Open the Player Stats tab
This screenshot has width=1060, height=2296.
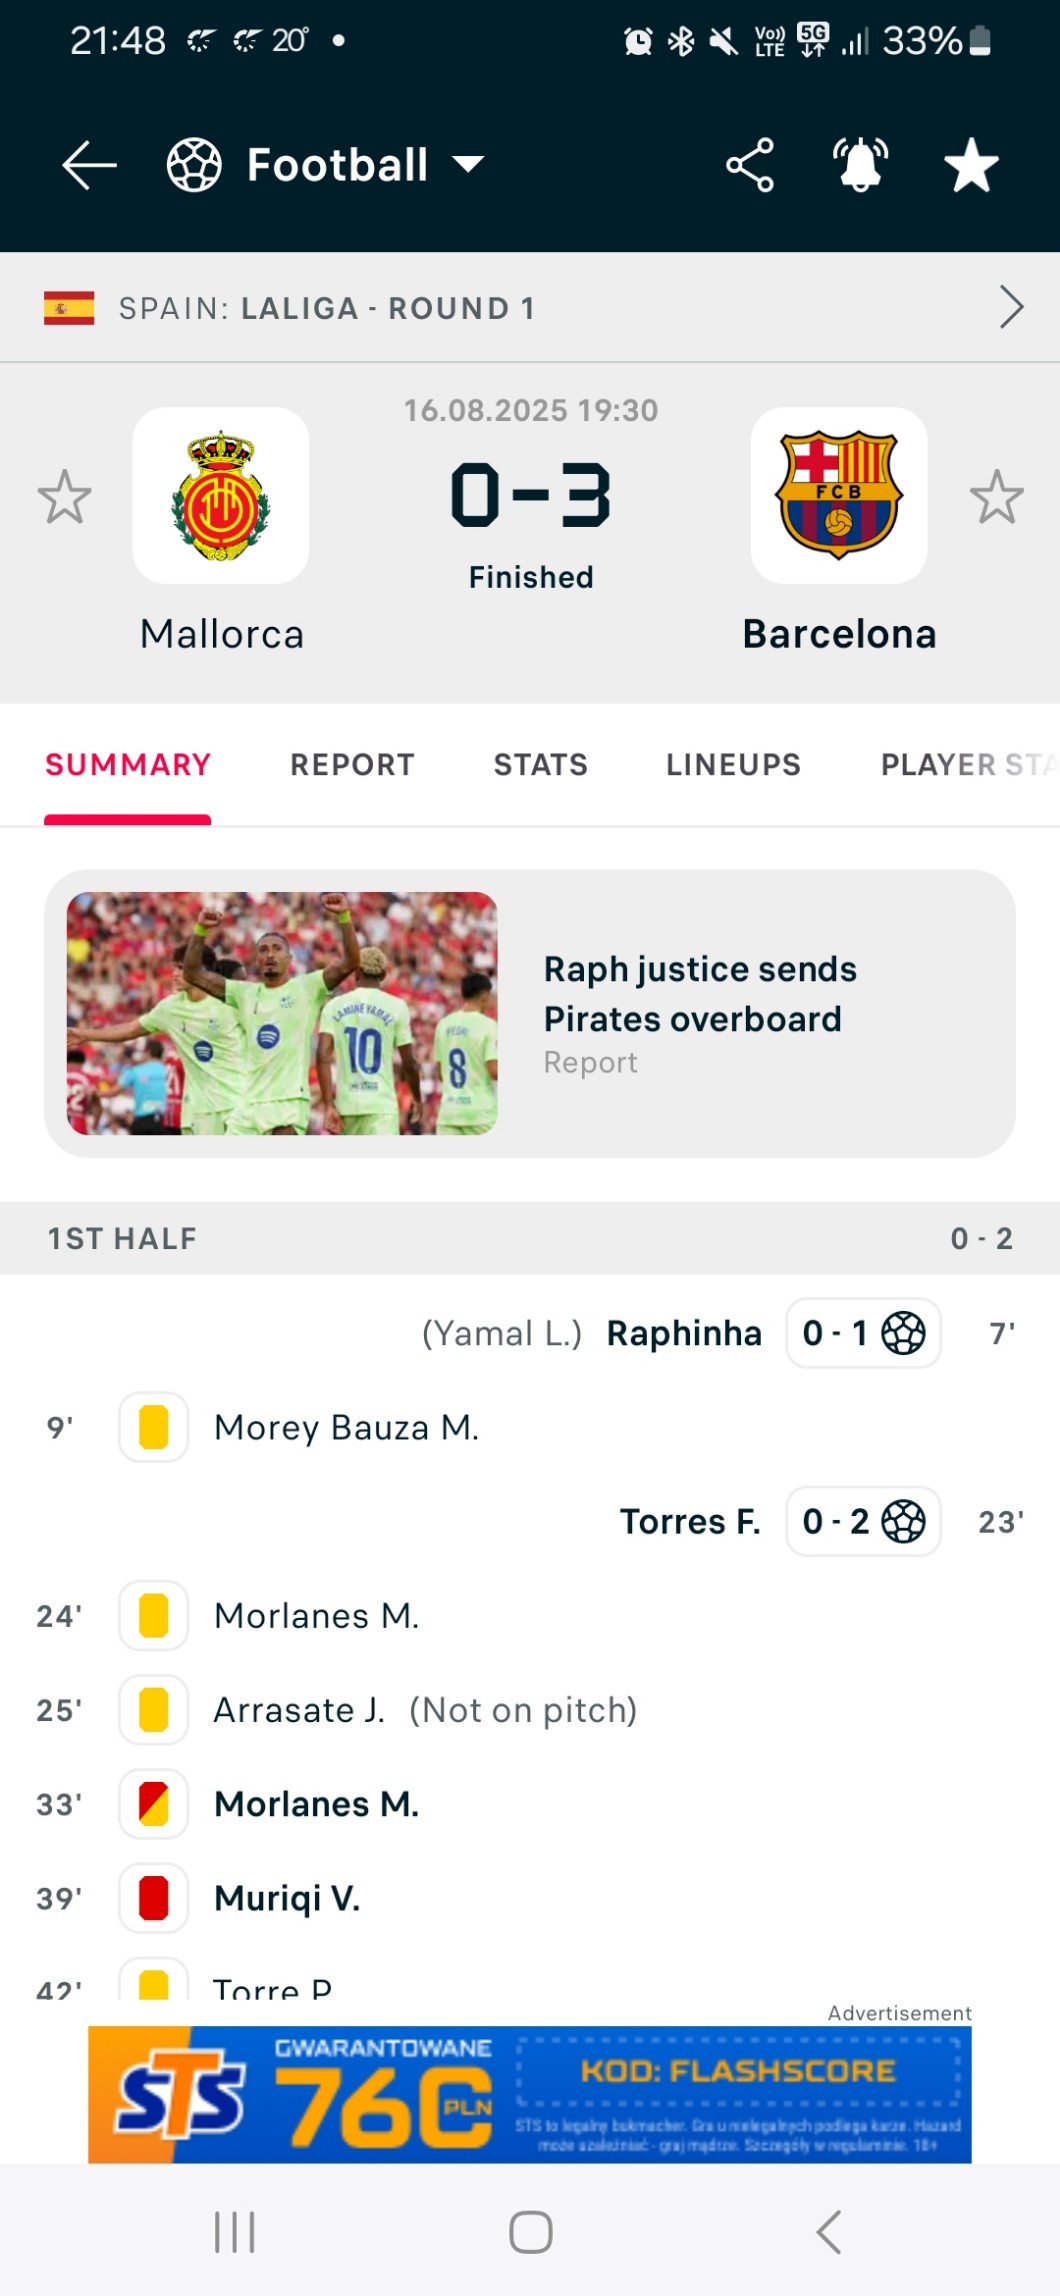(x=965, y=765)
